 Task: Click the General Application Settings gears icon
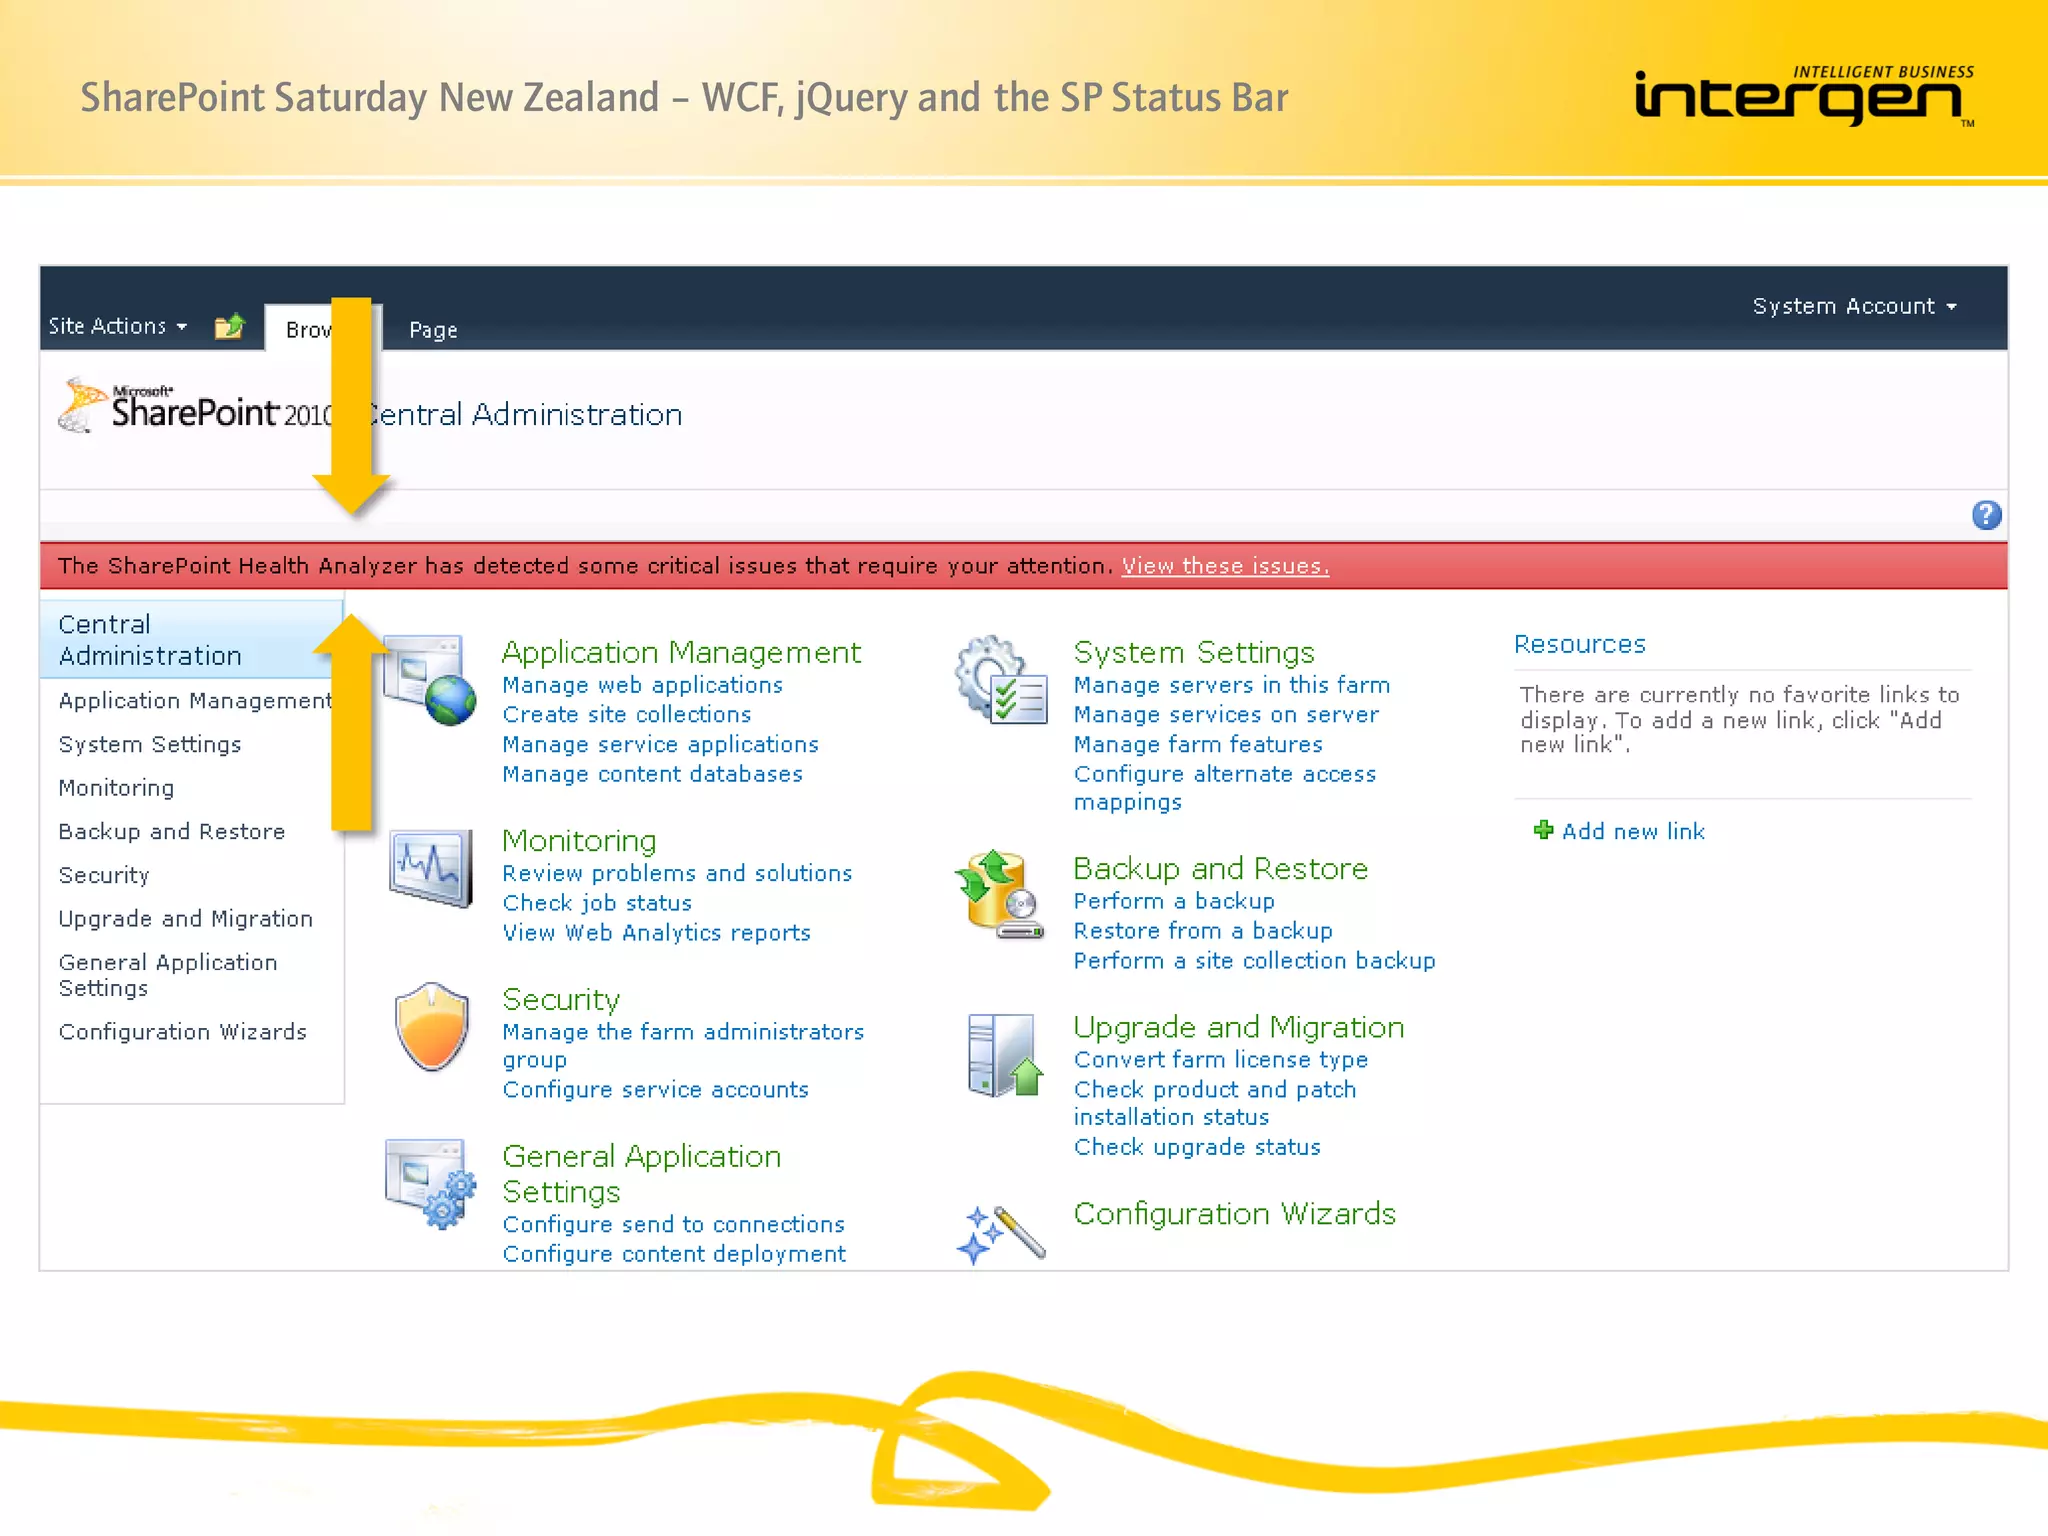431,1184
